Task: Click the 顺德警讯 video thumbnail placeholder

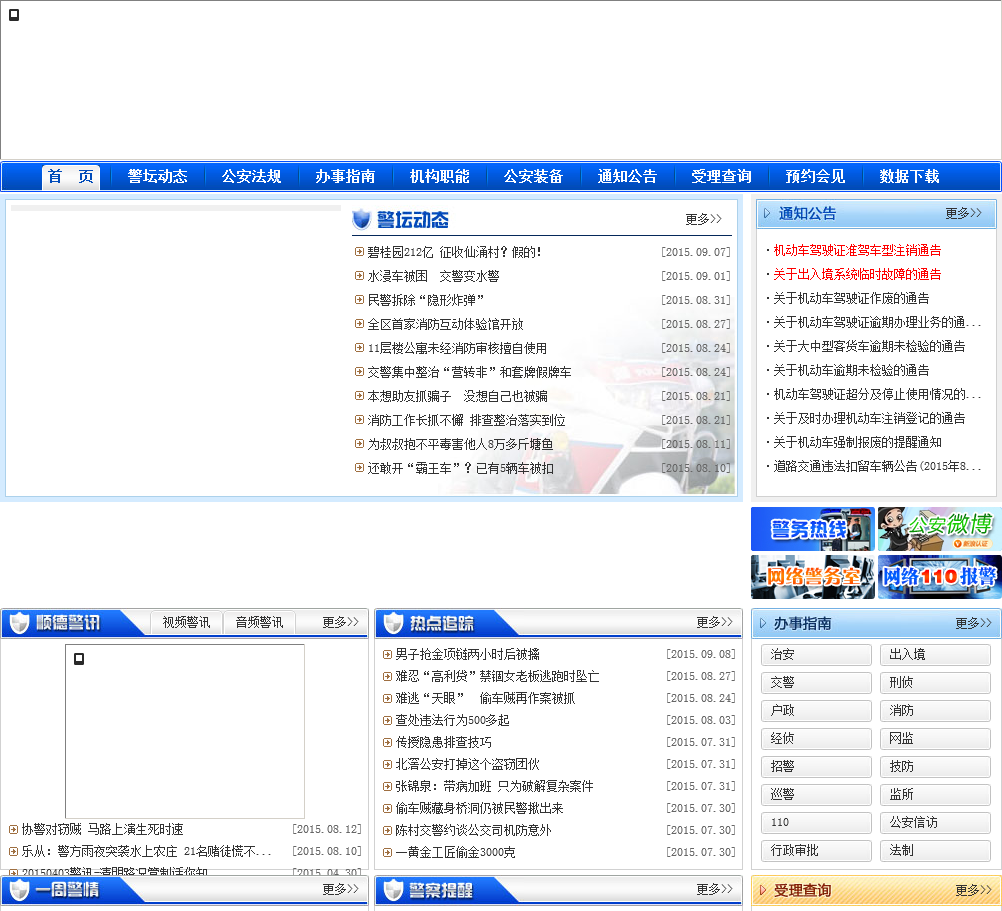Action: pos(185,731)
